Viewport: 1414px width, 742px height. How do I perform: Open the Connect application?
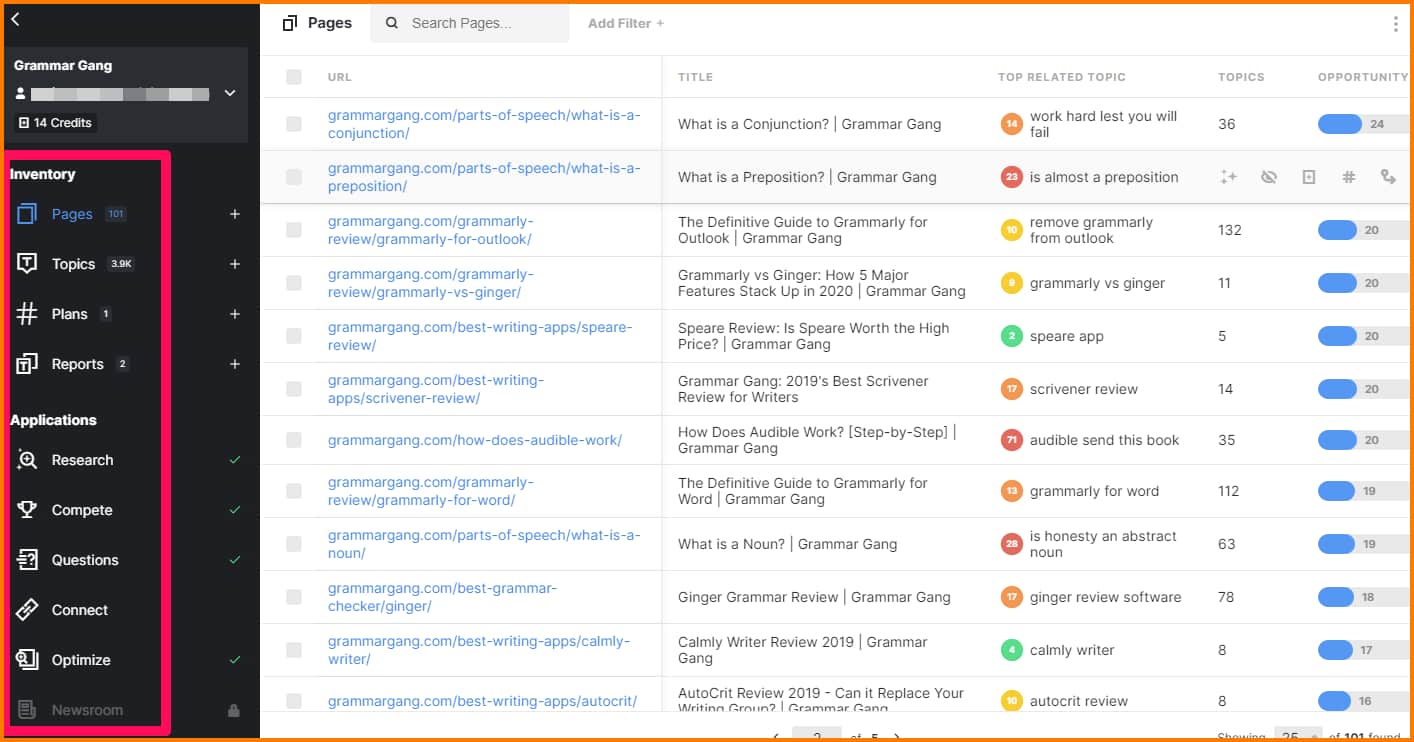pyautogui.click(x=79, y=610)
